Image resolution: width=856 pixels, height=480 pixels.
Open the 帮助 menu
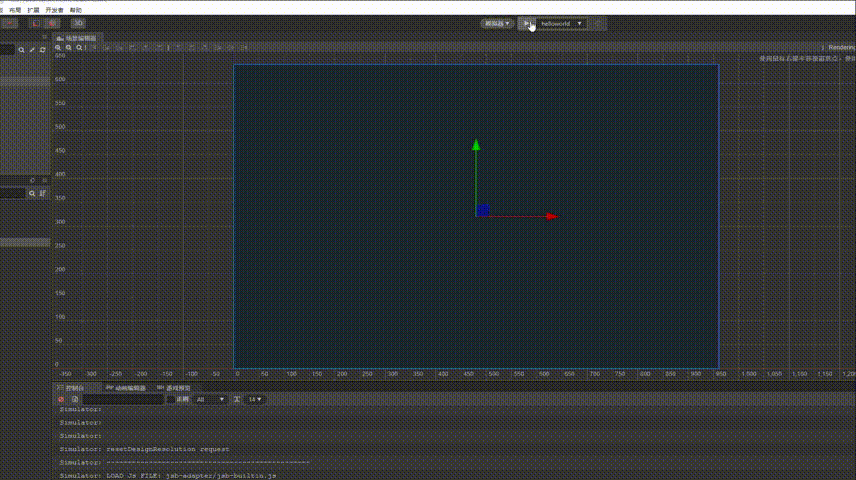(75, 10)
